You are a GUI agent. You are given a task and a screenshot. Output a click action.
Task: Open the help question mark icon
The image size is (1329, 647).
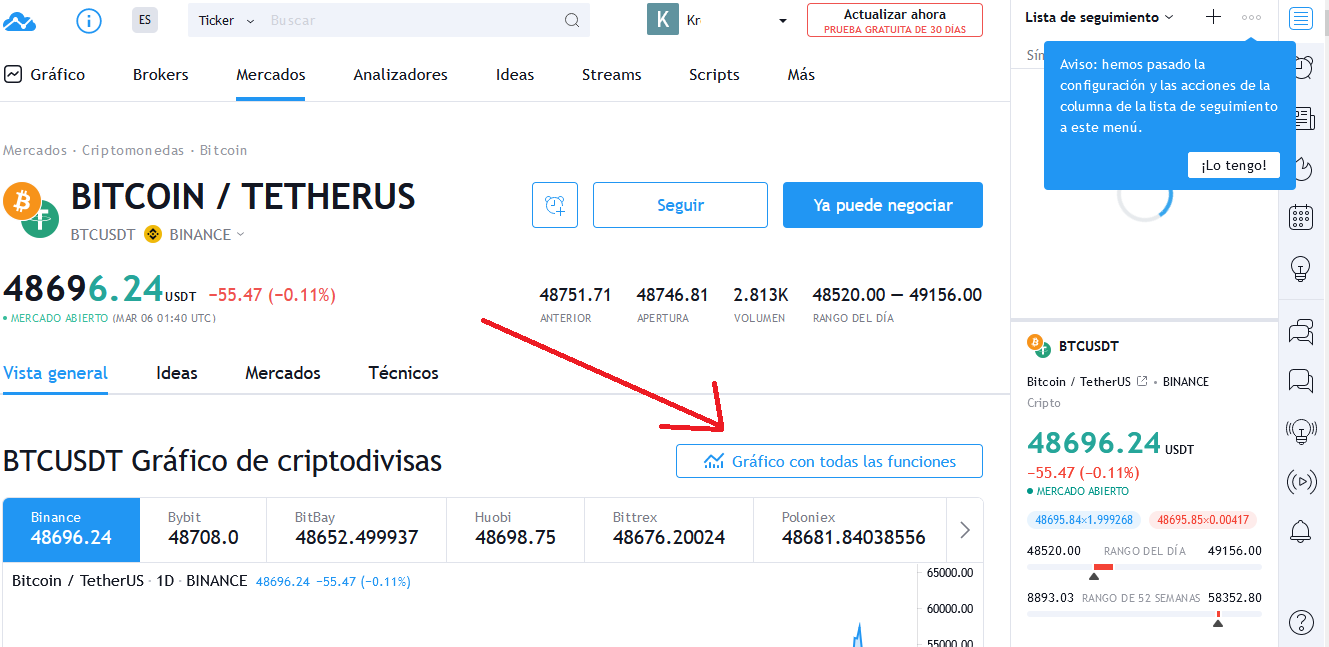tap(1300, 622)
